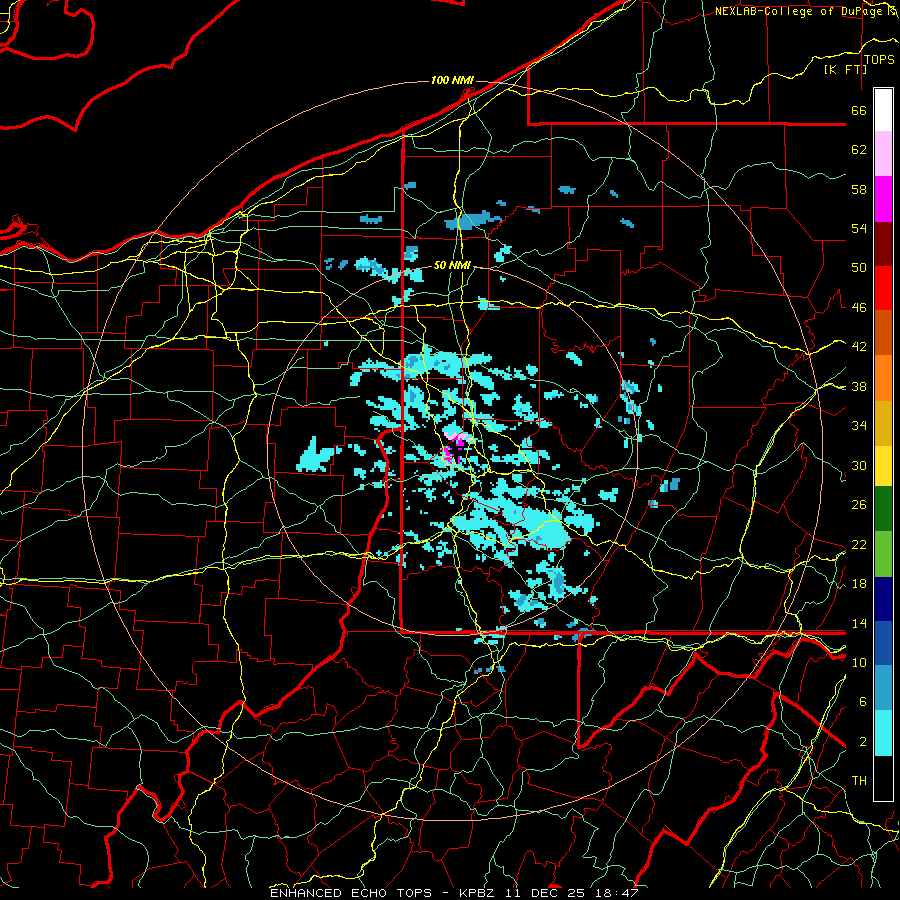Click the 34 legend value

point(859,426)
